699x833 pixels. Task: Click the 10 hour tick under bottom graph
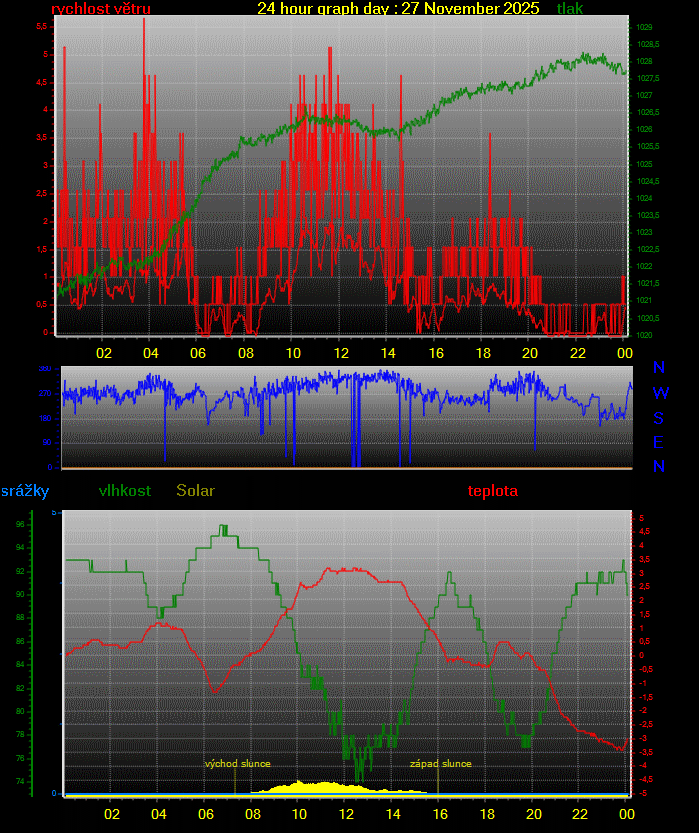coord(299,814)
